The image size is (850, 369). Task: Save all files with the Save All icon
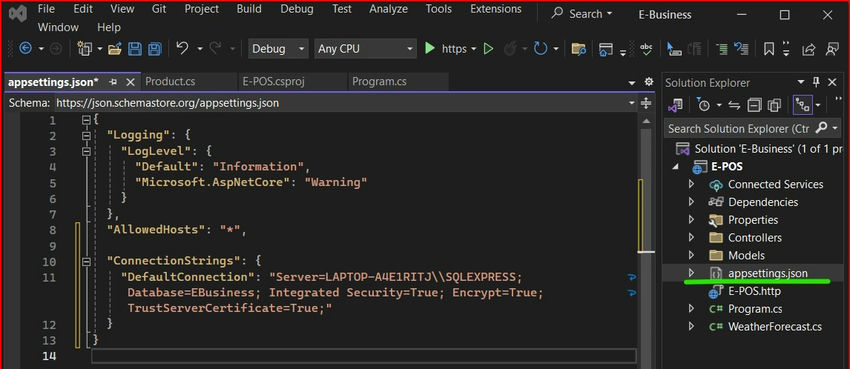tap(154, 49)
